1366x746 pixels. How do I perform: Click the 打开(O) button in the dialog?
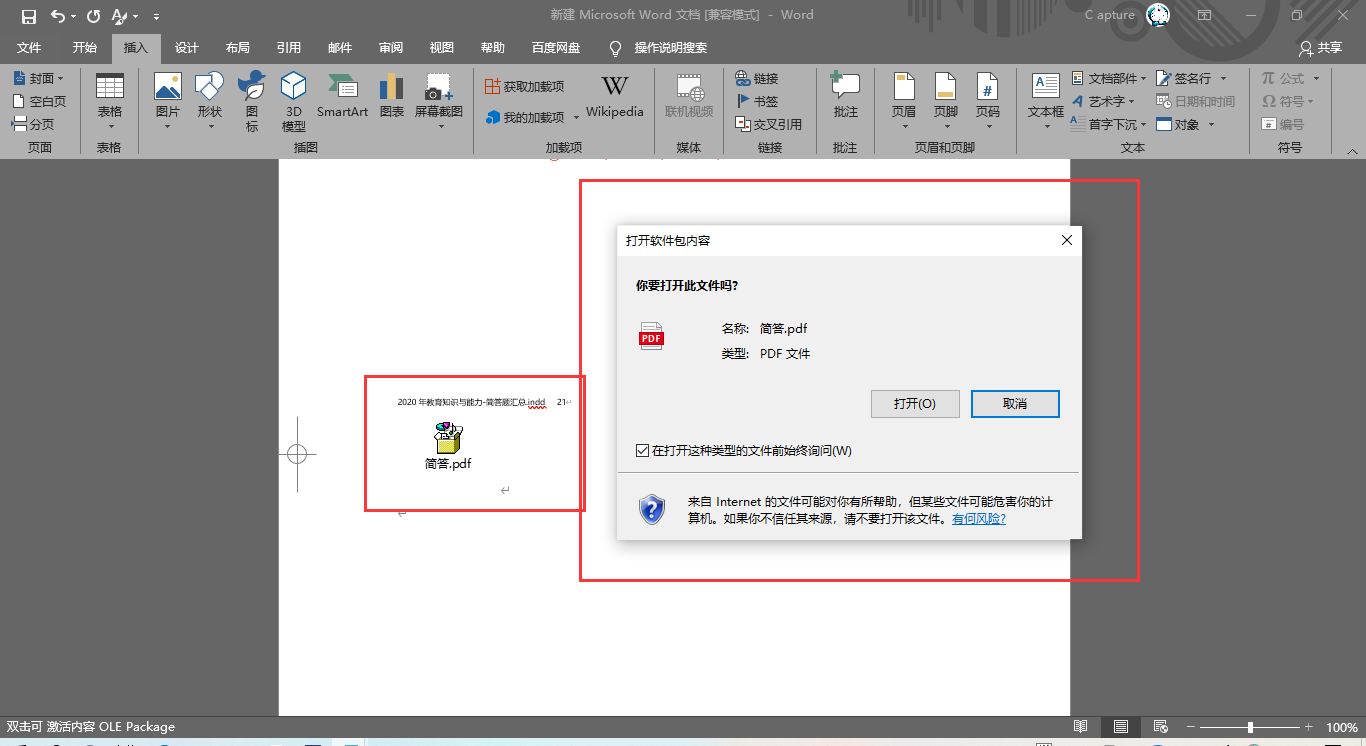click(x=915, y=404)
